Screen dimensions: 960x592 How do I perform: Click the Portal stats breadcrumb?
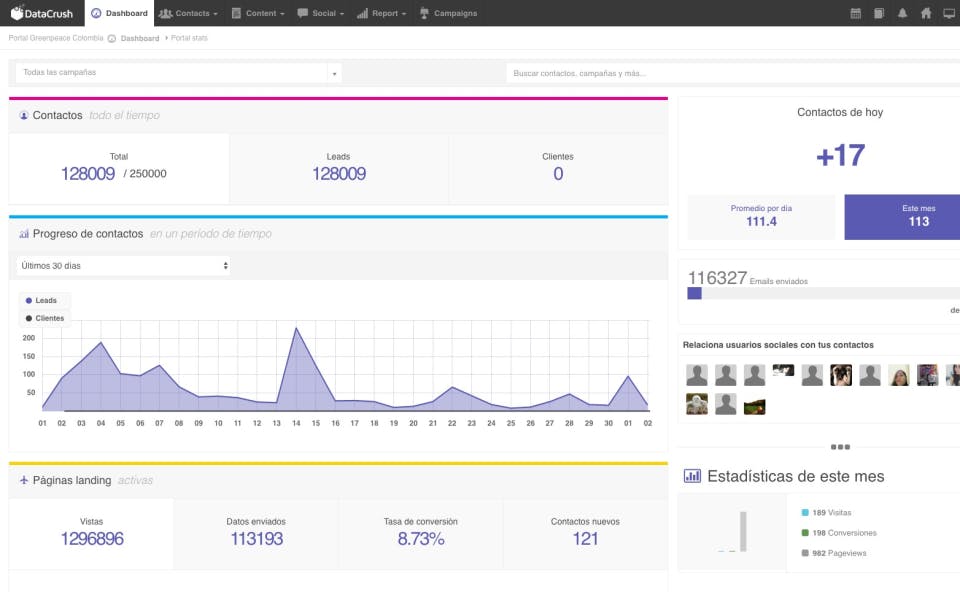click(189, 38)
